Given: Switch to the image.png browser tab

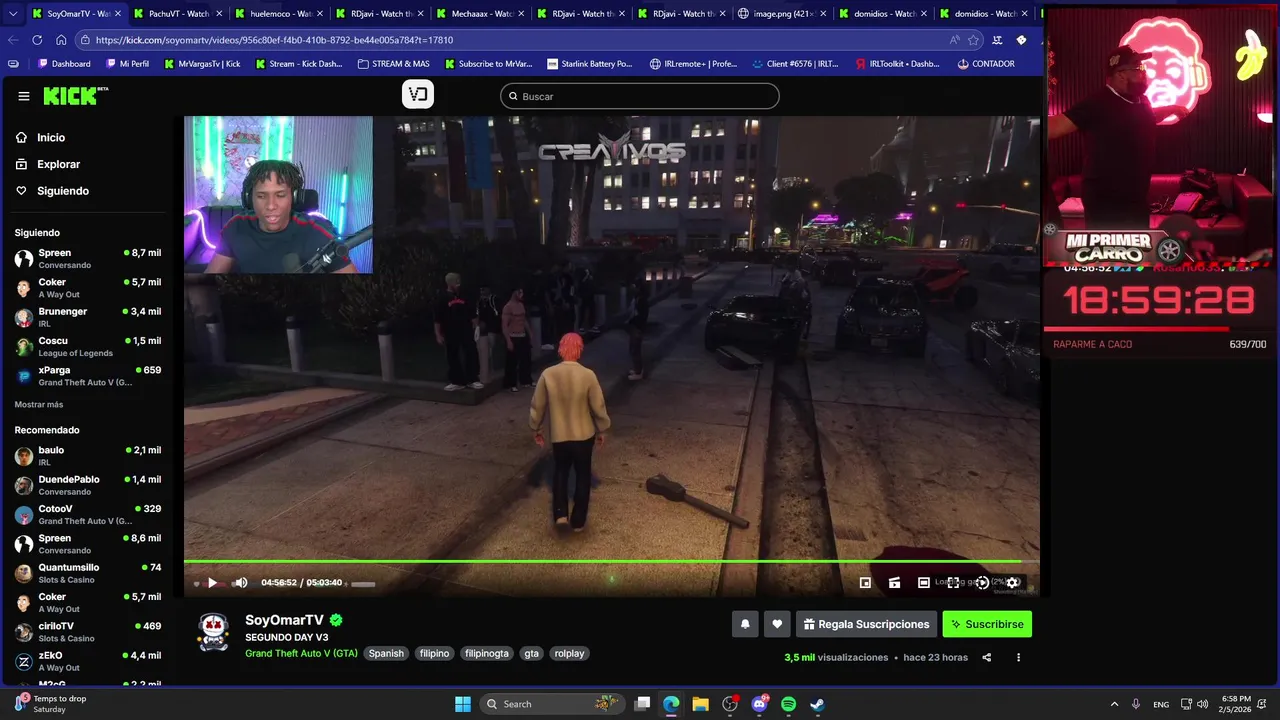Looking at the screenshot, I should (780, 14).
